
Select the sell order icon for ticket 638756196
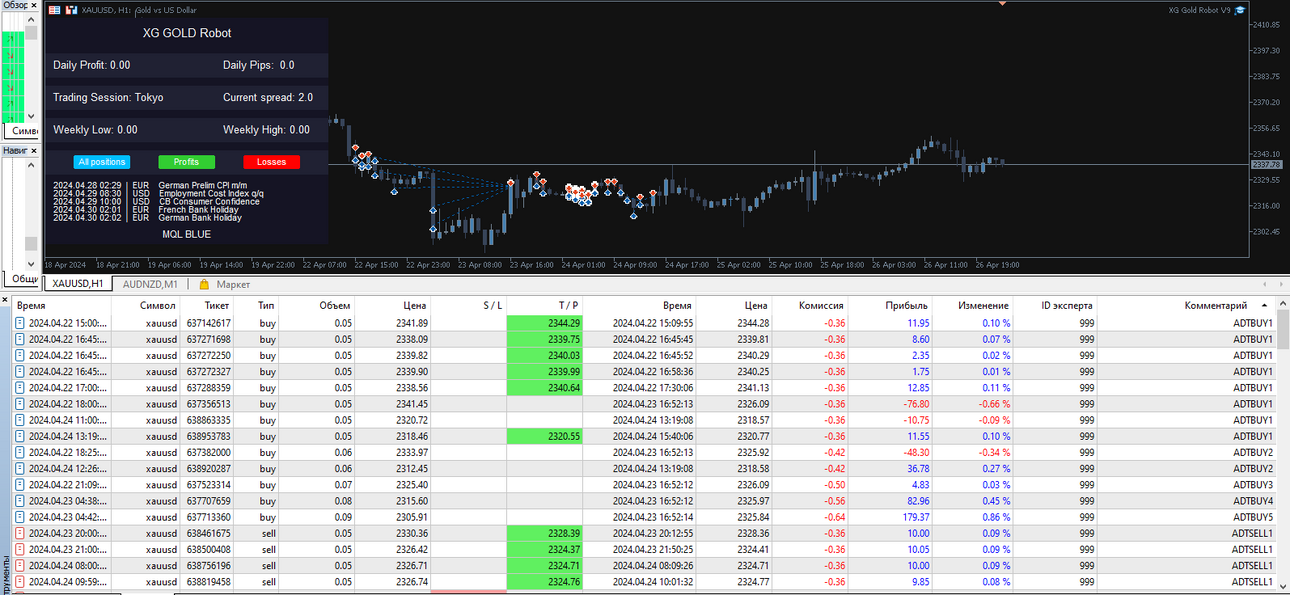click(20, 565)
